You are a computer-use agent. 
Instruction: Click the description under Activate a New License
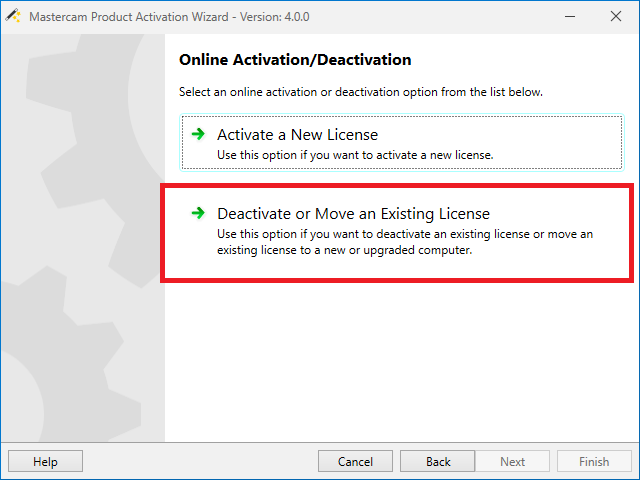pyautogui.click(x=355, y=155)
